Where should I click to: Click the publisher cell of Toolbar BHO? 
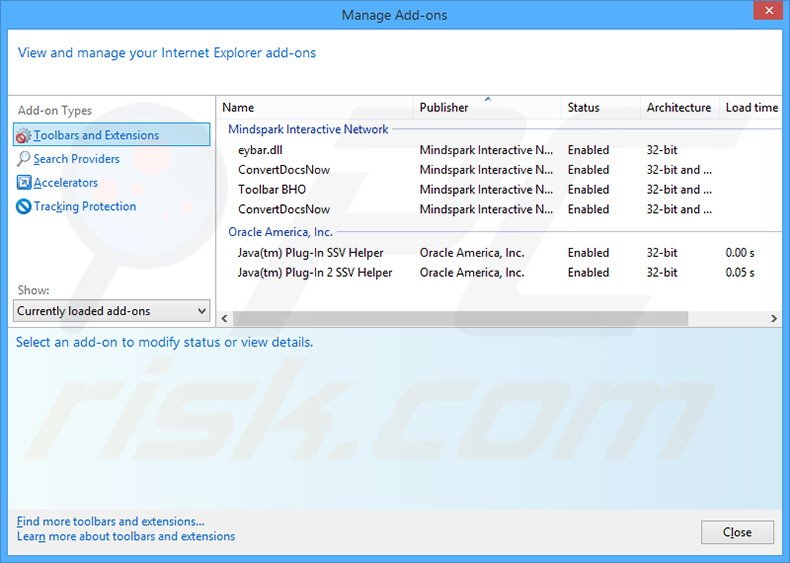[x=486, y=190]
